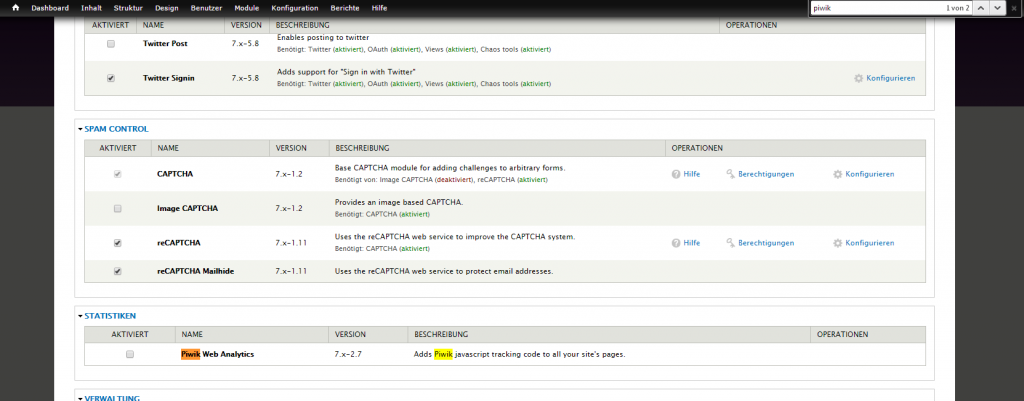This screenshot has width=1024, height=401.
Task: Click the gear icon in reCAPTCHA row
Action: tap(838, 243)
